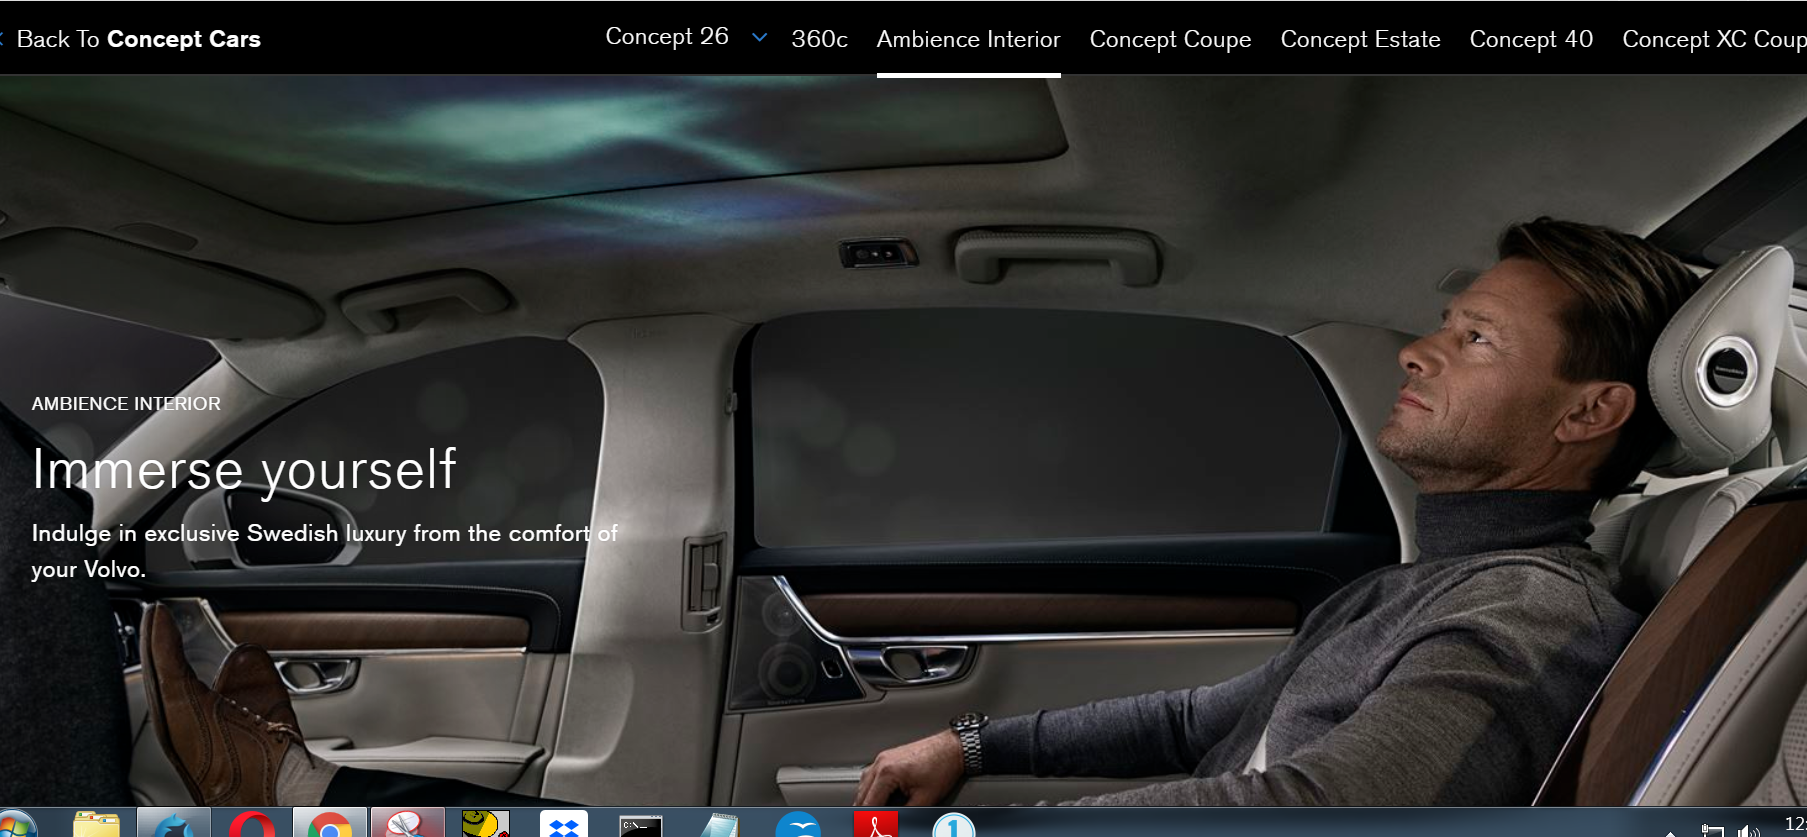
Task: Switch to the Concept Coupe tab
Action: click(1170, 39)
